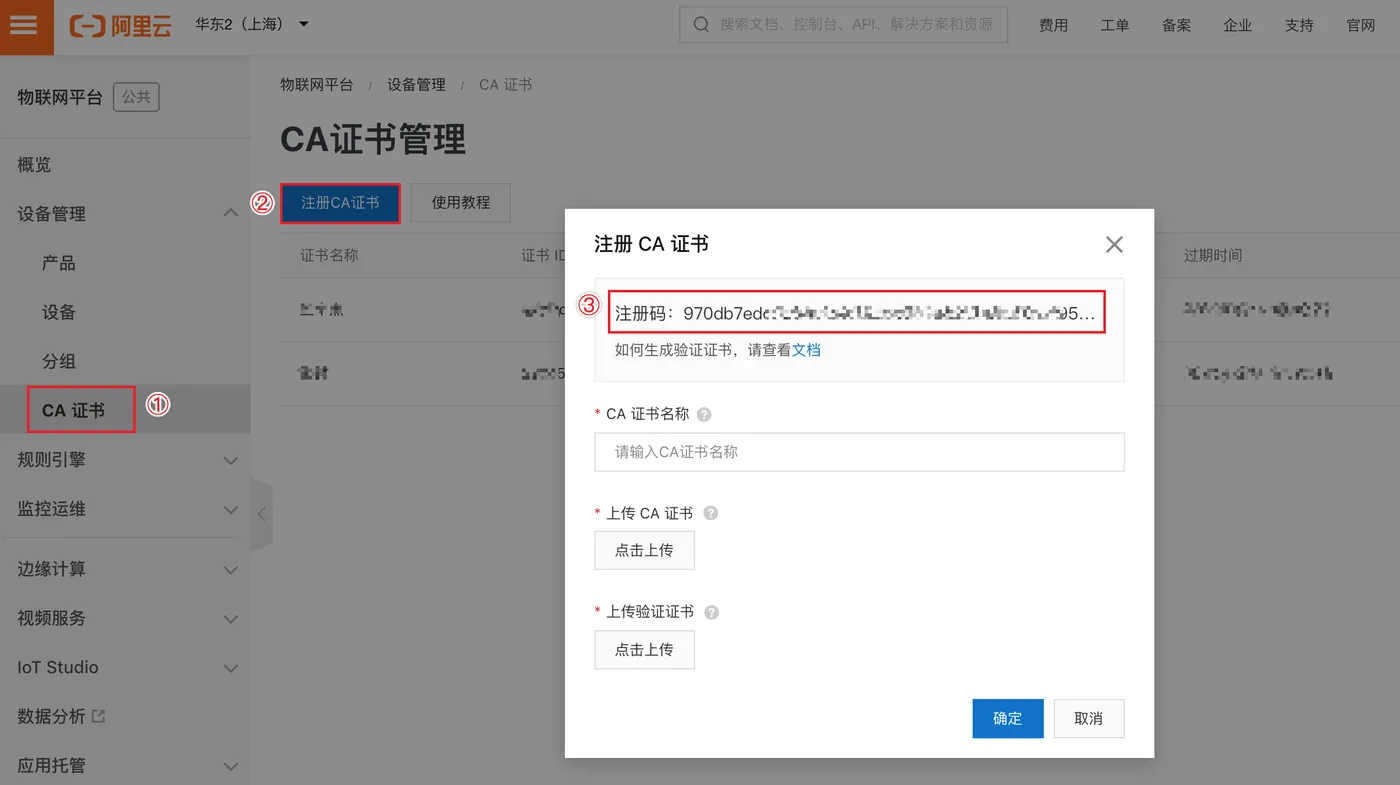1400x785 pixels.
Task: Click the 物联网平台 breadcrumb link
Action: 317,85
